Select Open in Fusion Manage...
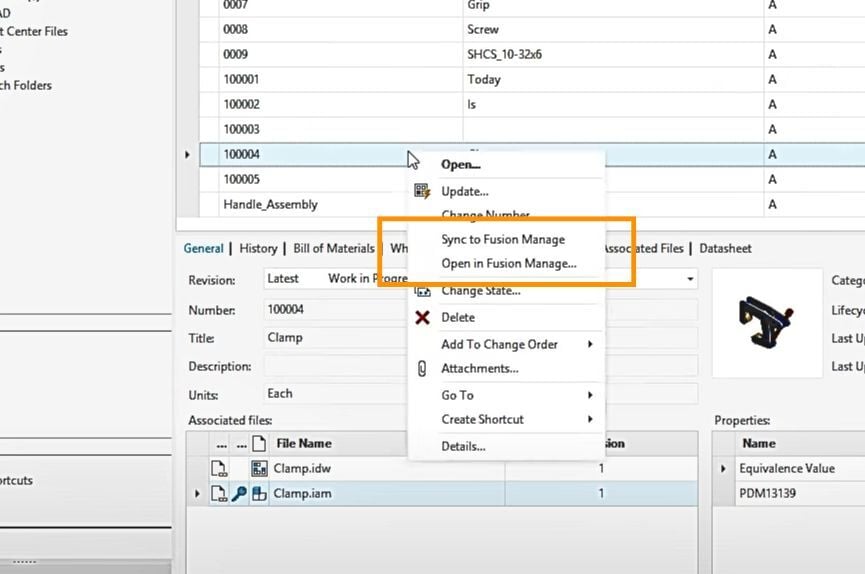Image resolution: width=865 pixels, height=574 pixels. click(x=509, y=264)
